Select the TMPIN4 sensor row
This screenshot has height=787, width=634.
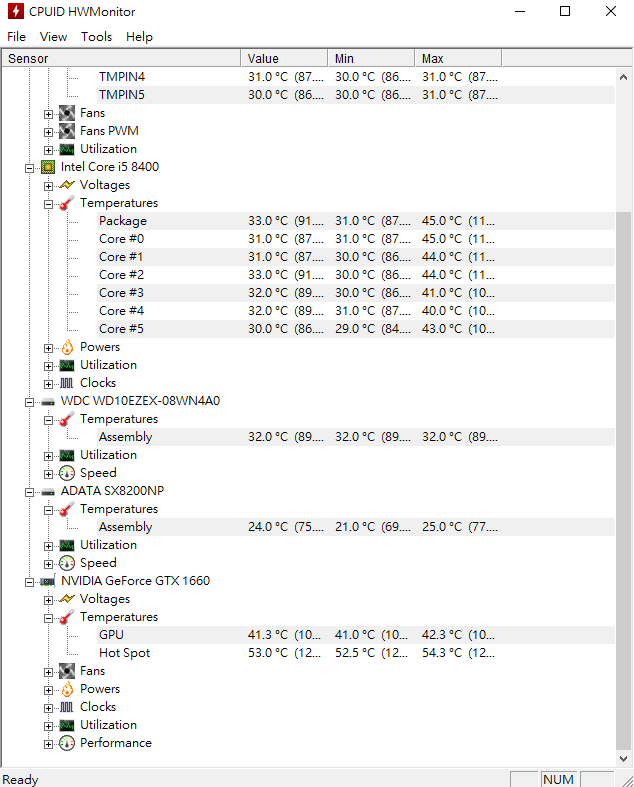[x=356, y=77]
